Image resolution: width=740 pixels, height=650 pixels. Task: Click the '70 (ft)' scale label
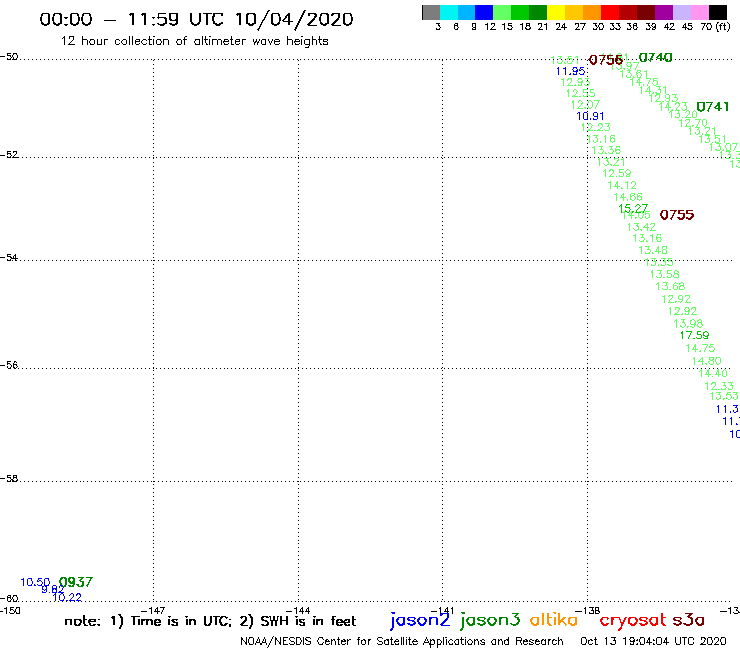pos(715,26)
